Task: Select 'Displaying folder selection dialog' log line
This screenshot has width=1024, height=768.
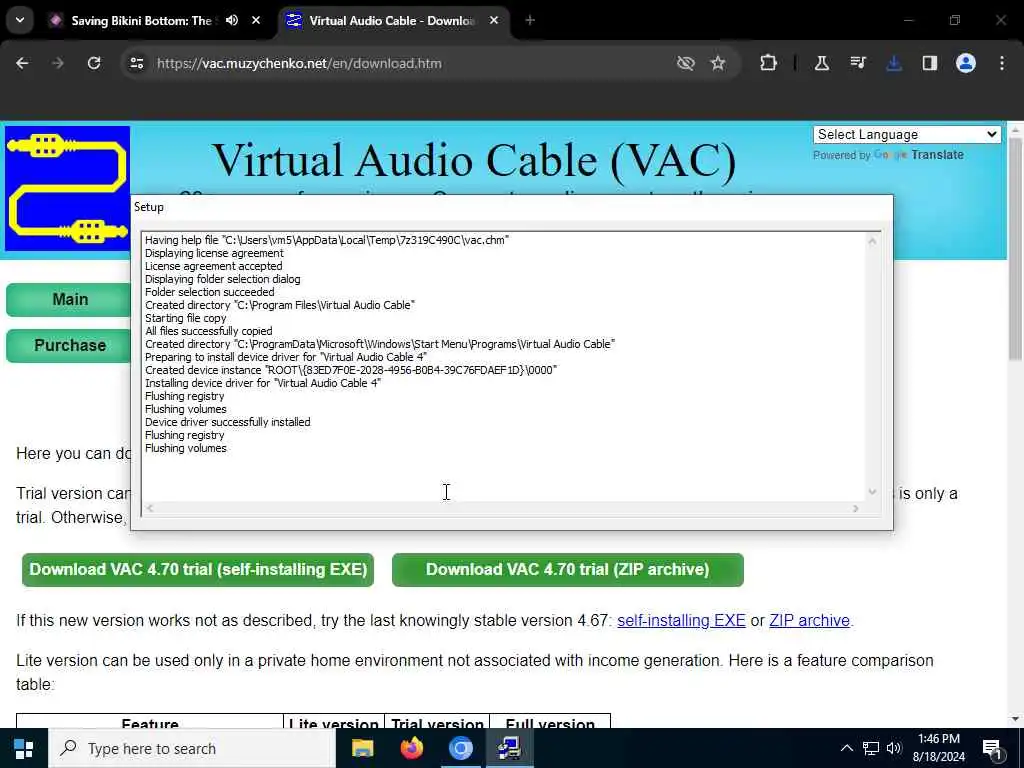Action: (x=223, y=279)
